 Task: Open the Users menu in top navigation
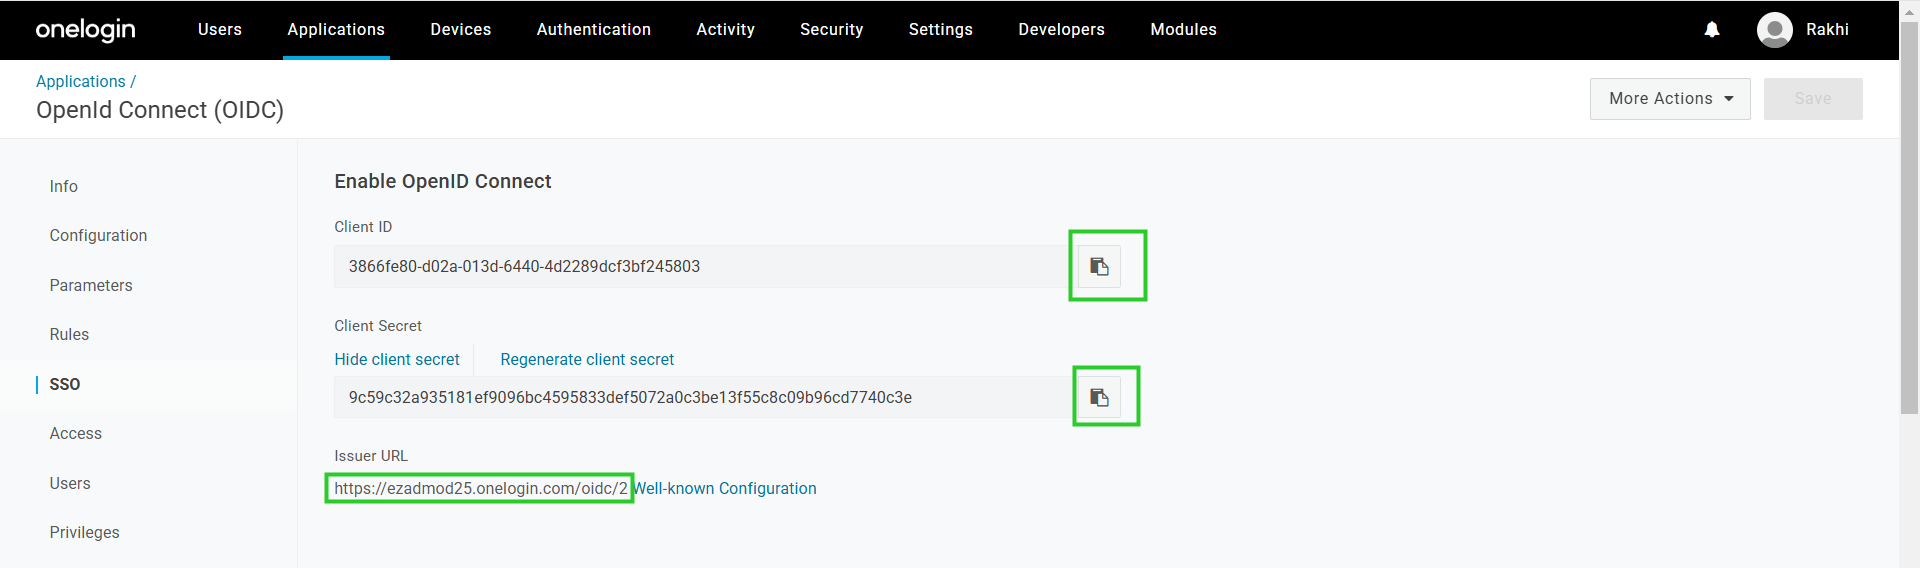220,30
